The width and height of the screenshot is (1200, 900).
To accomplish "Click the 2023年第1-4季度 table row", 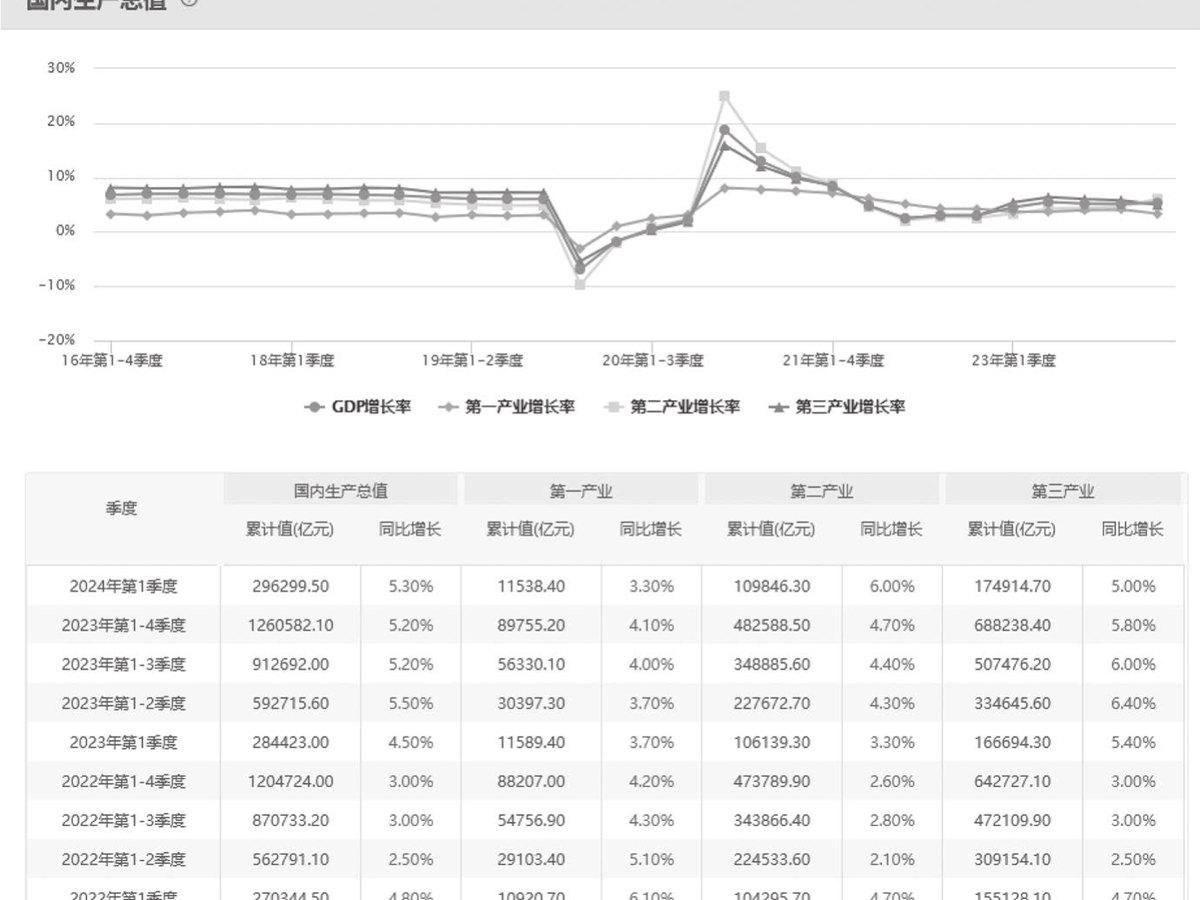I will 603,625.
